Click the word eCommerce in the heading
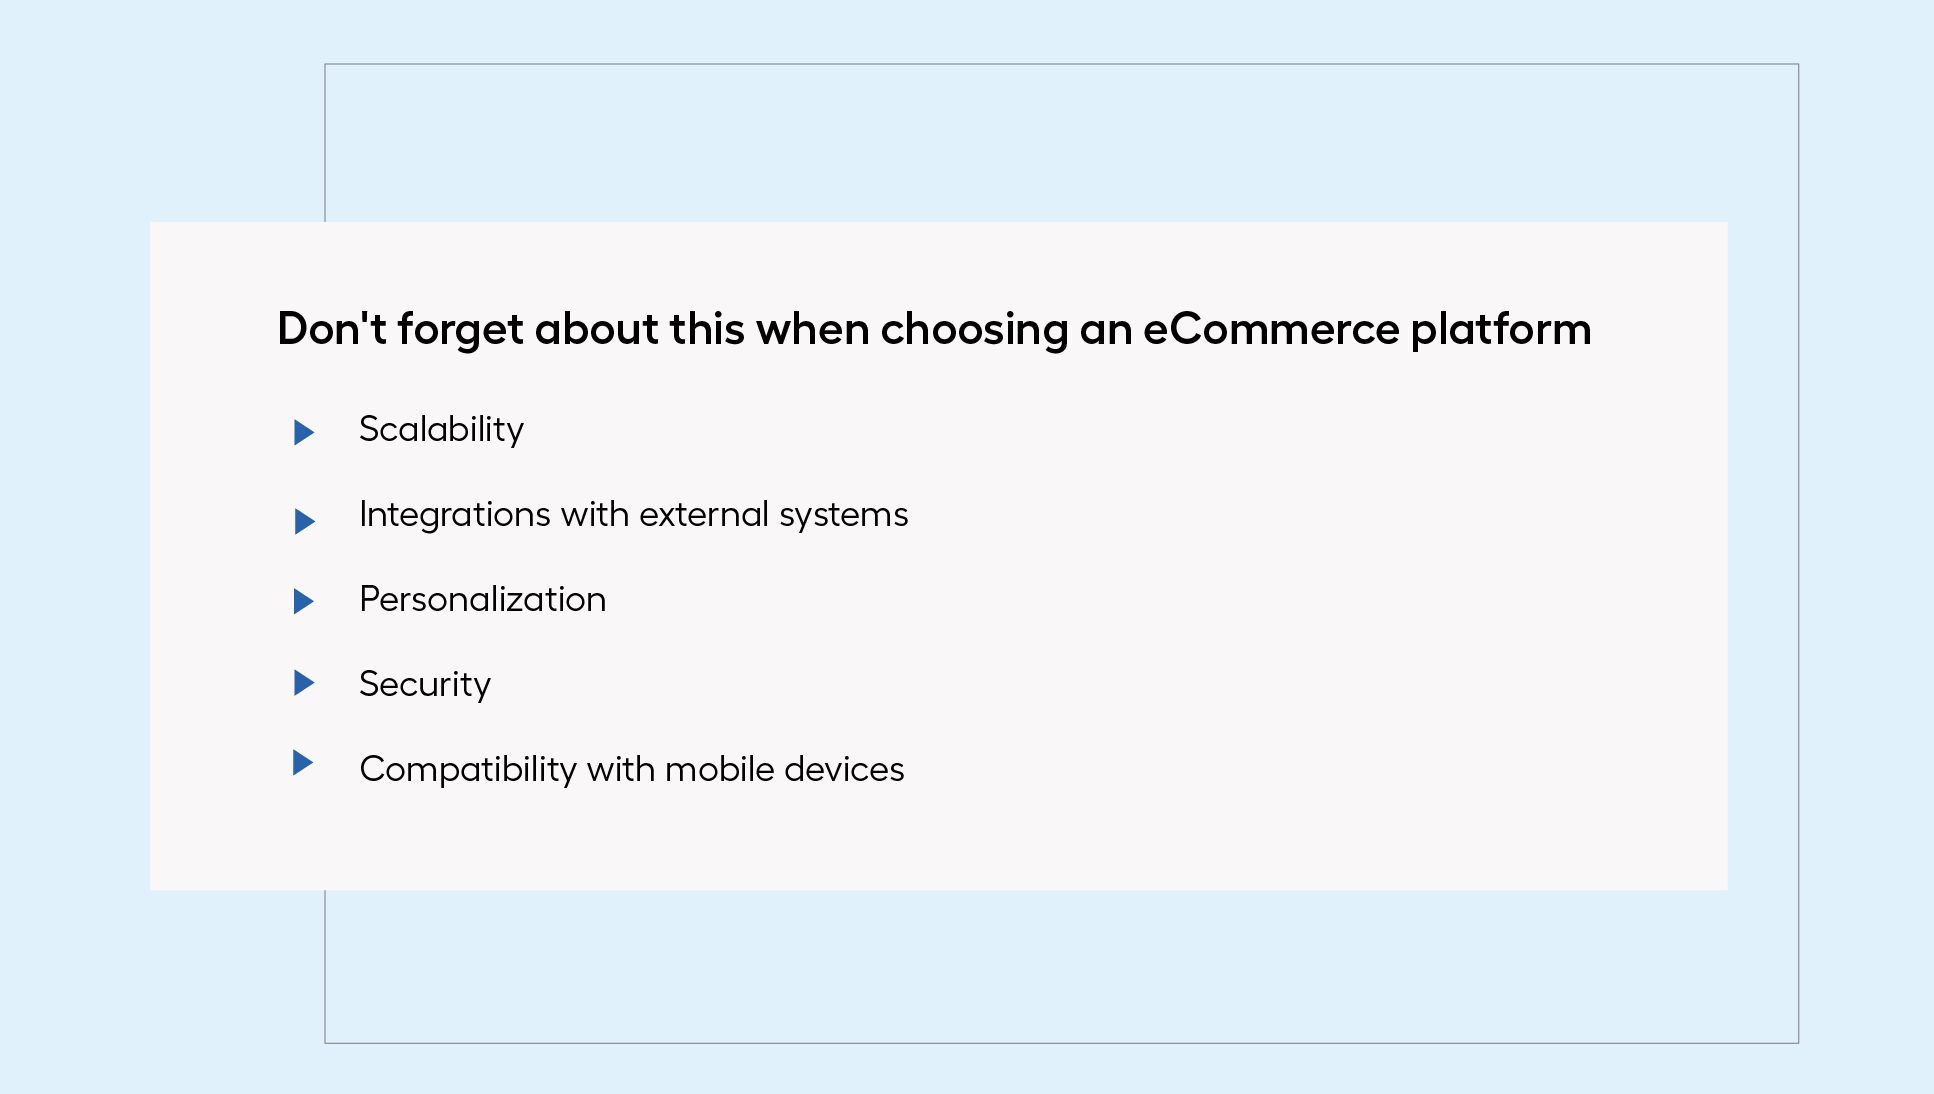 pos(1271,329)
